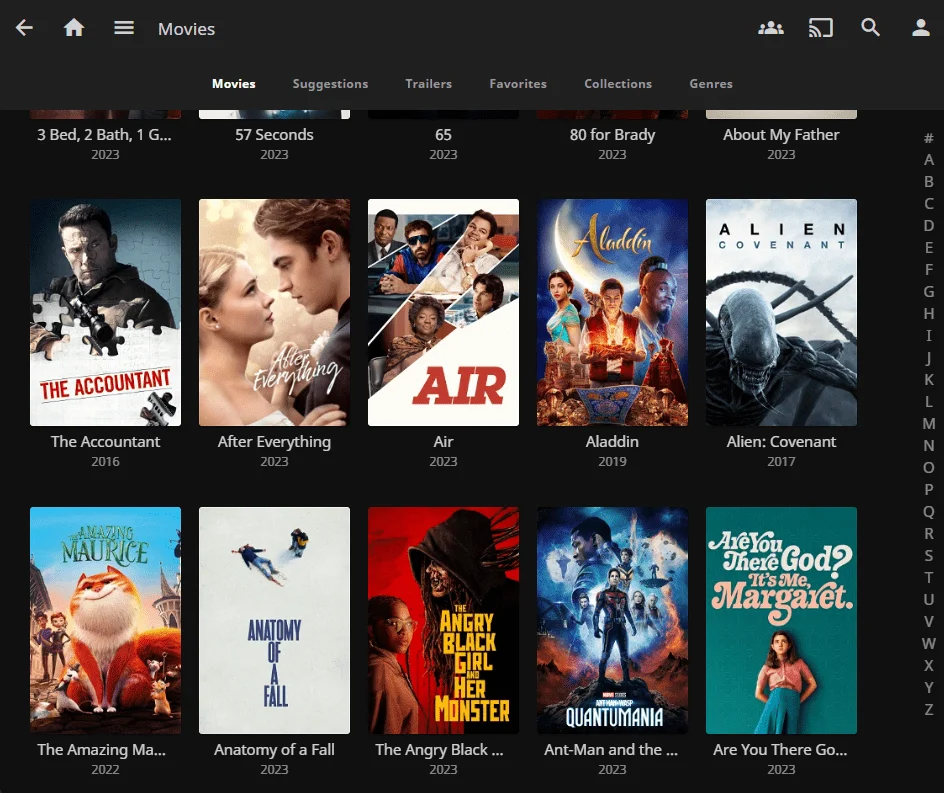The width and height of the screenshot is (944, 793).
Task: Jump to # in the alphabet picker
Action: (929, 138)
